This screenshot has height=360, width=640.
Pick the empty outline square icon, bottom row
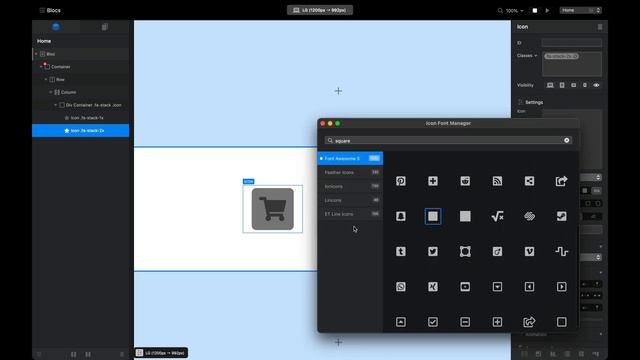pos(562,322)
